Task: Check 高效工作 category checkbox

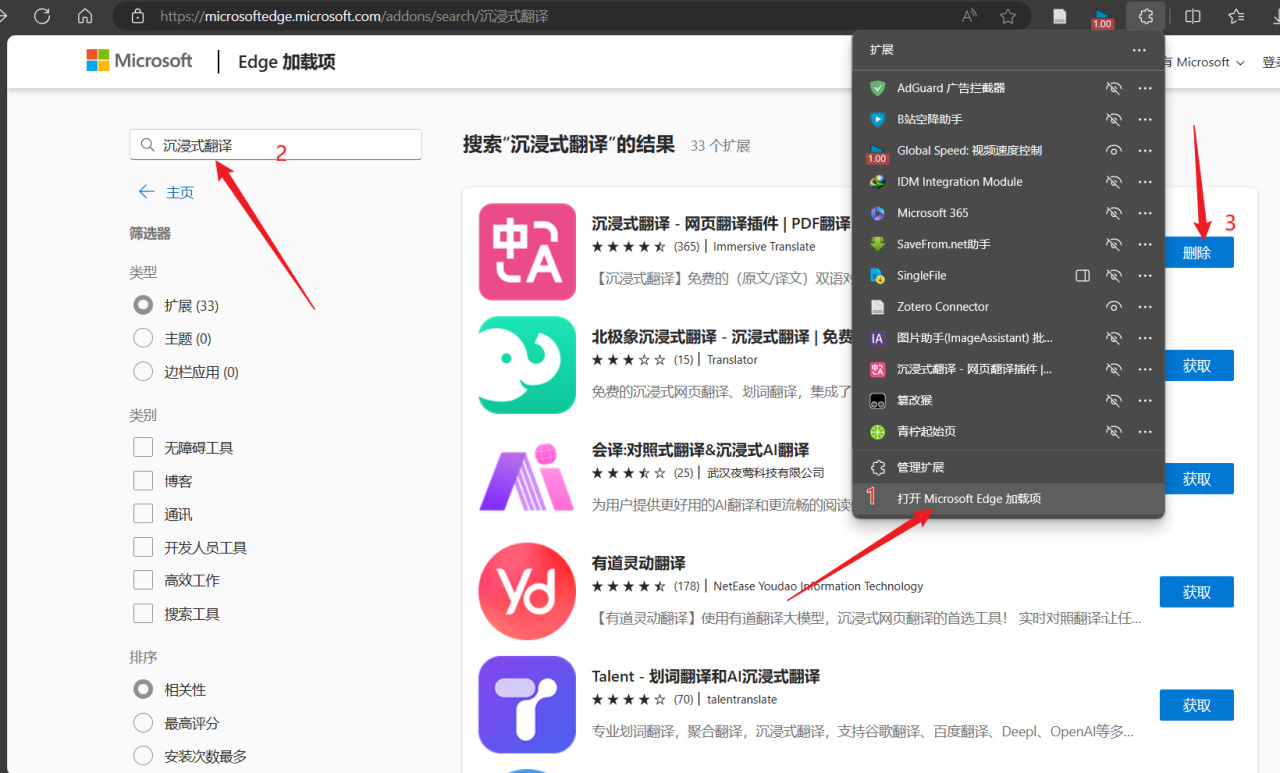Action: point(143,580)
